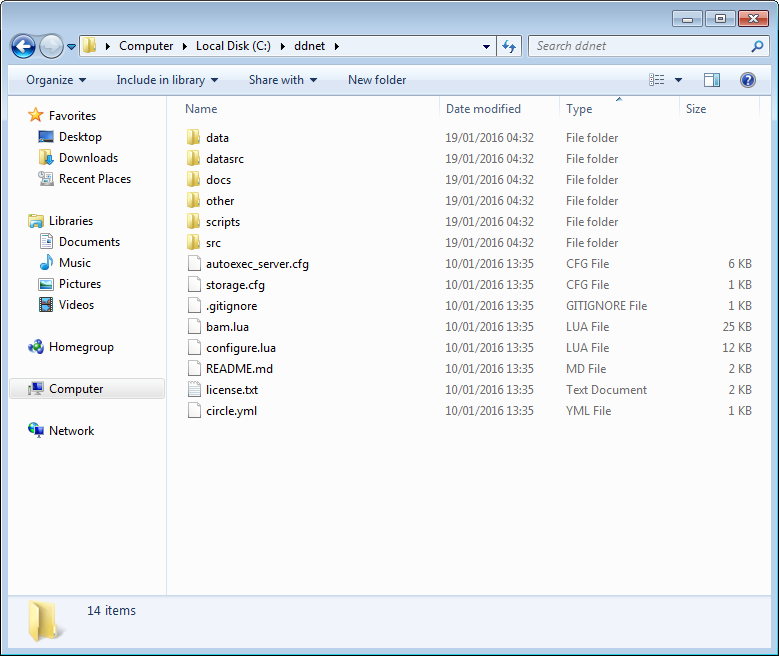Click the Search ddnet input field
This screenshot has width=779, height=656.
tap(640, 46)
